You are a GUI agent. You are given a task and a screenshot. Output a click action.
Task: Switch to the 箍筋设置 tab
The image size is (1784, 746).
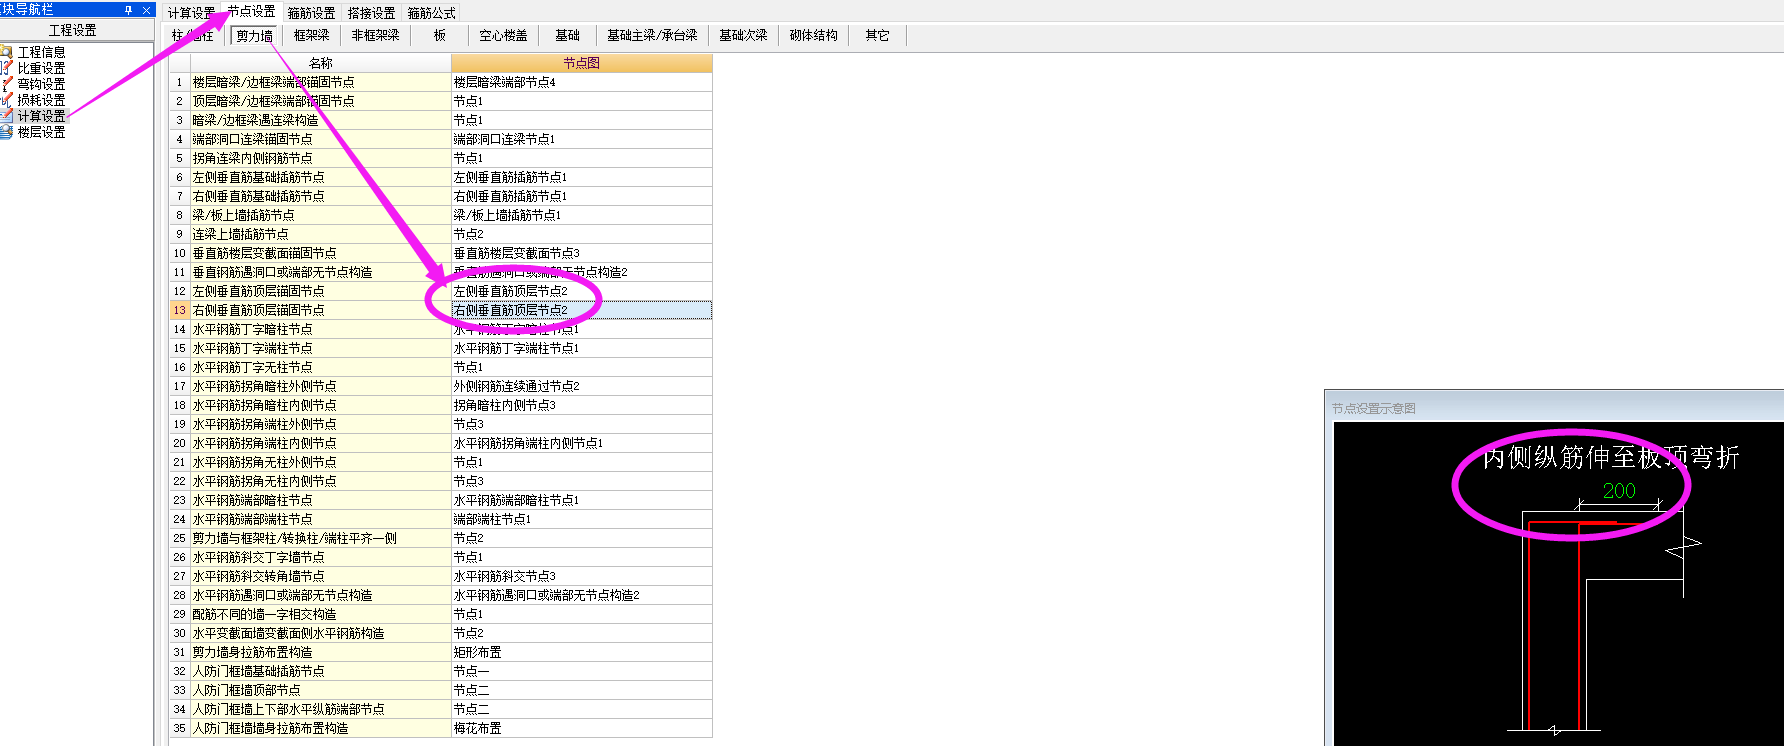[311, 13]
